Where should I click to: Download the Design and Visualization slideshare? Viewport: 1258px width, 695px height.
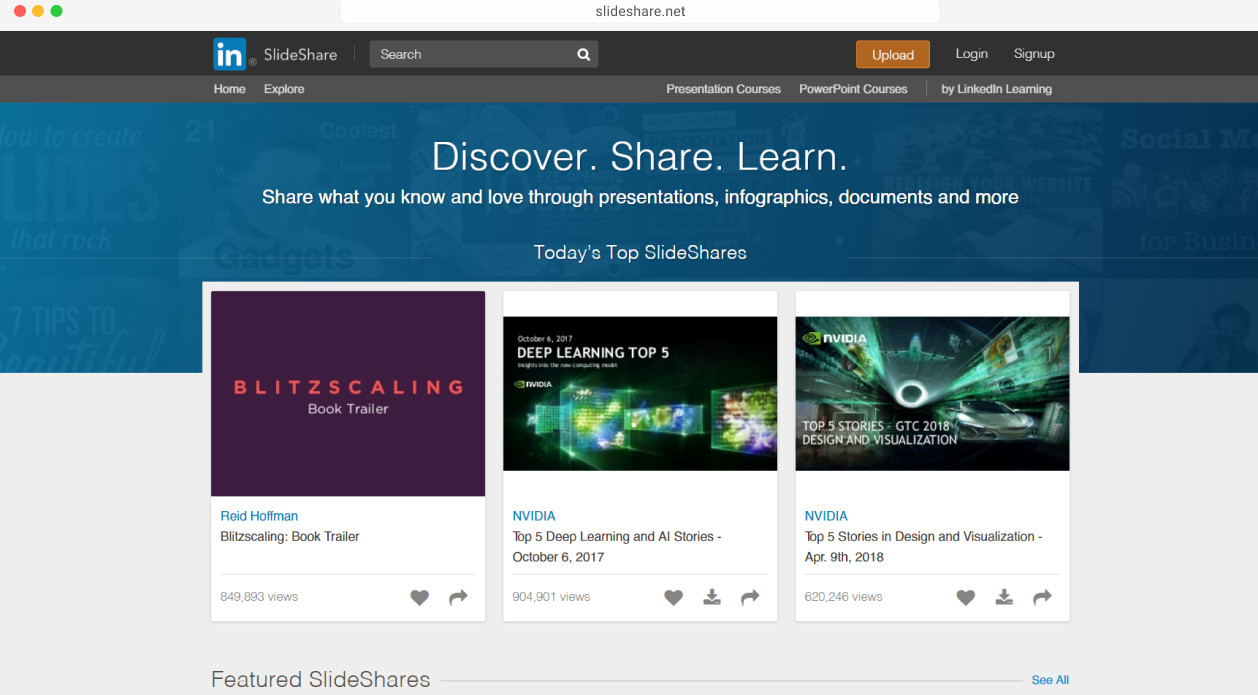pos(1004,597)
